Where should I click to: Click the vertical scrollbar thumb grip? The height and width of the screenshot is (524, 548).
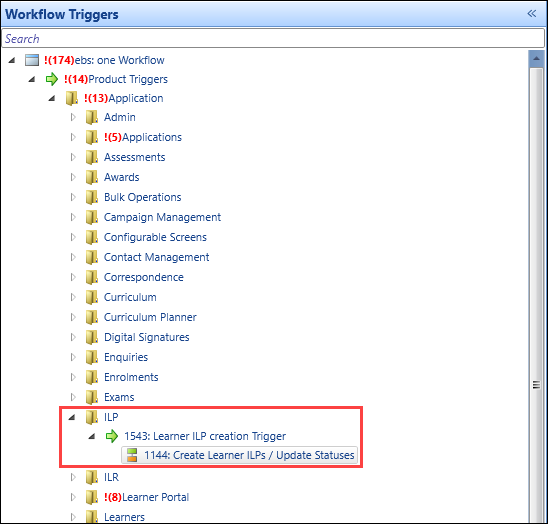[x=536, y=385]
